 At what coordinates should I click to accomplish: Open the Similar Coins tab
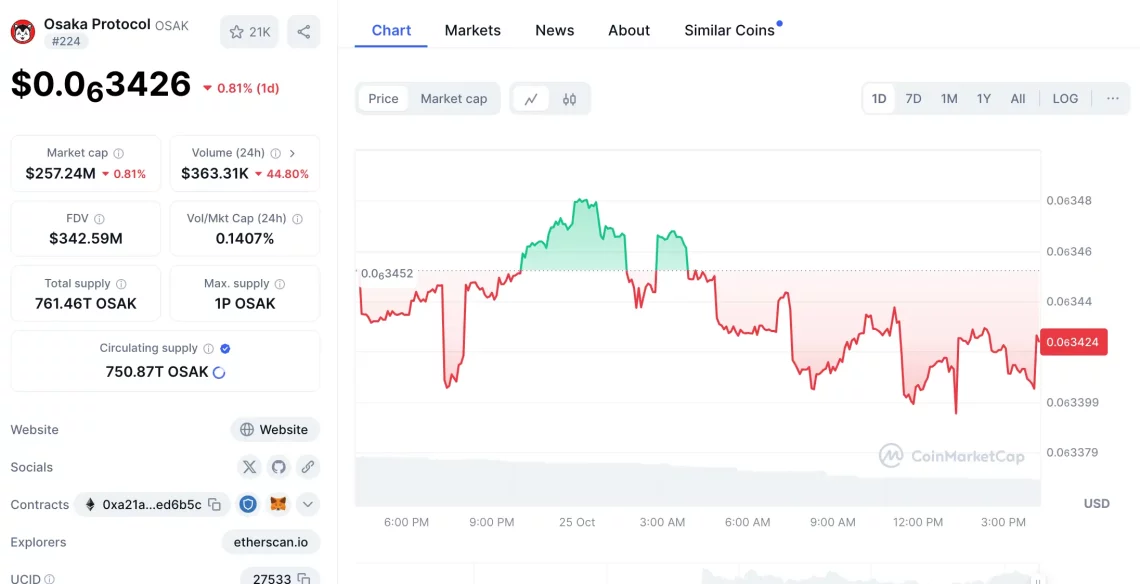[729, 30]
